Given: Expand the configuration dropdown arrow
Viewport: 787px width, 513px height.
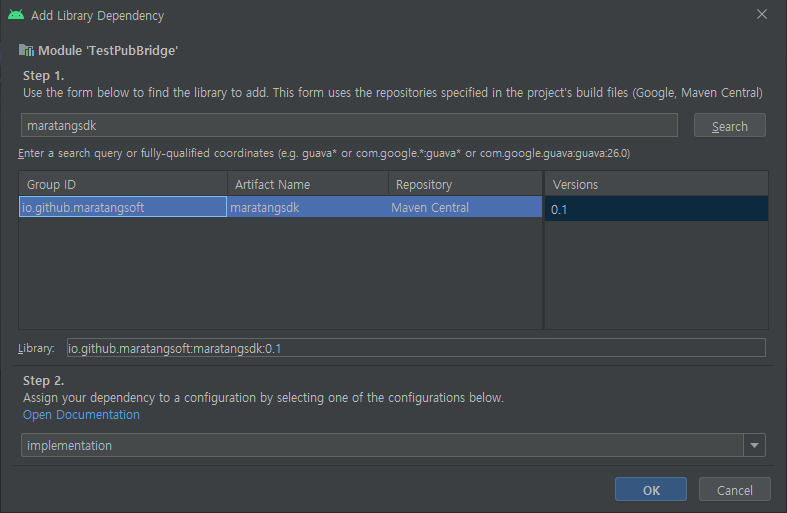Looking at the screenshot, I should click(754, 445).
